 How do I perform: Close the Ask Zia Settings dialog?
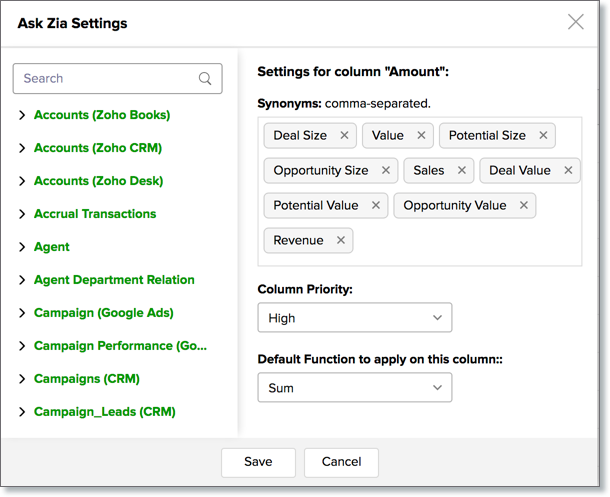576,22
